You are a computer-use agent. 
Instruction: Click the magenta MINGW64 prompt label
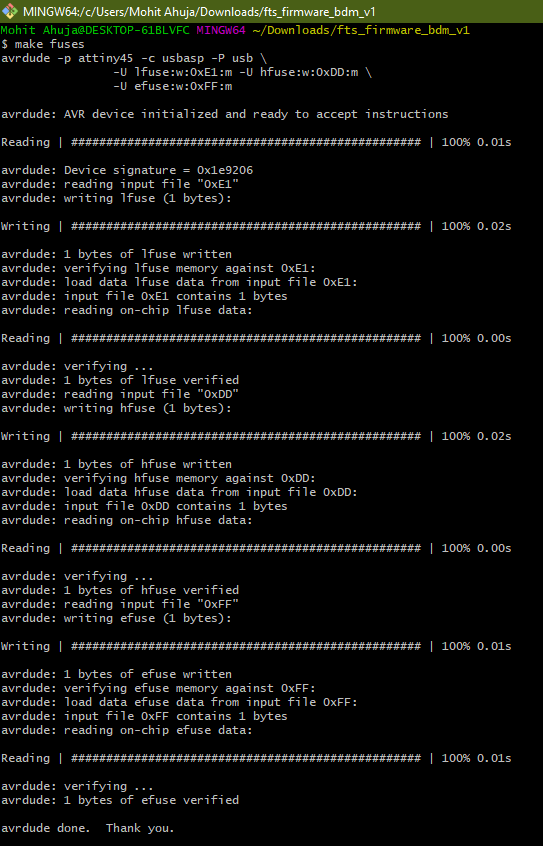click(221, 30)
